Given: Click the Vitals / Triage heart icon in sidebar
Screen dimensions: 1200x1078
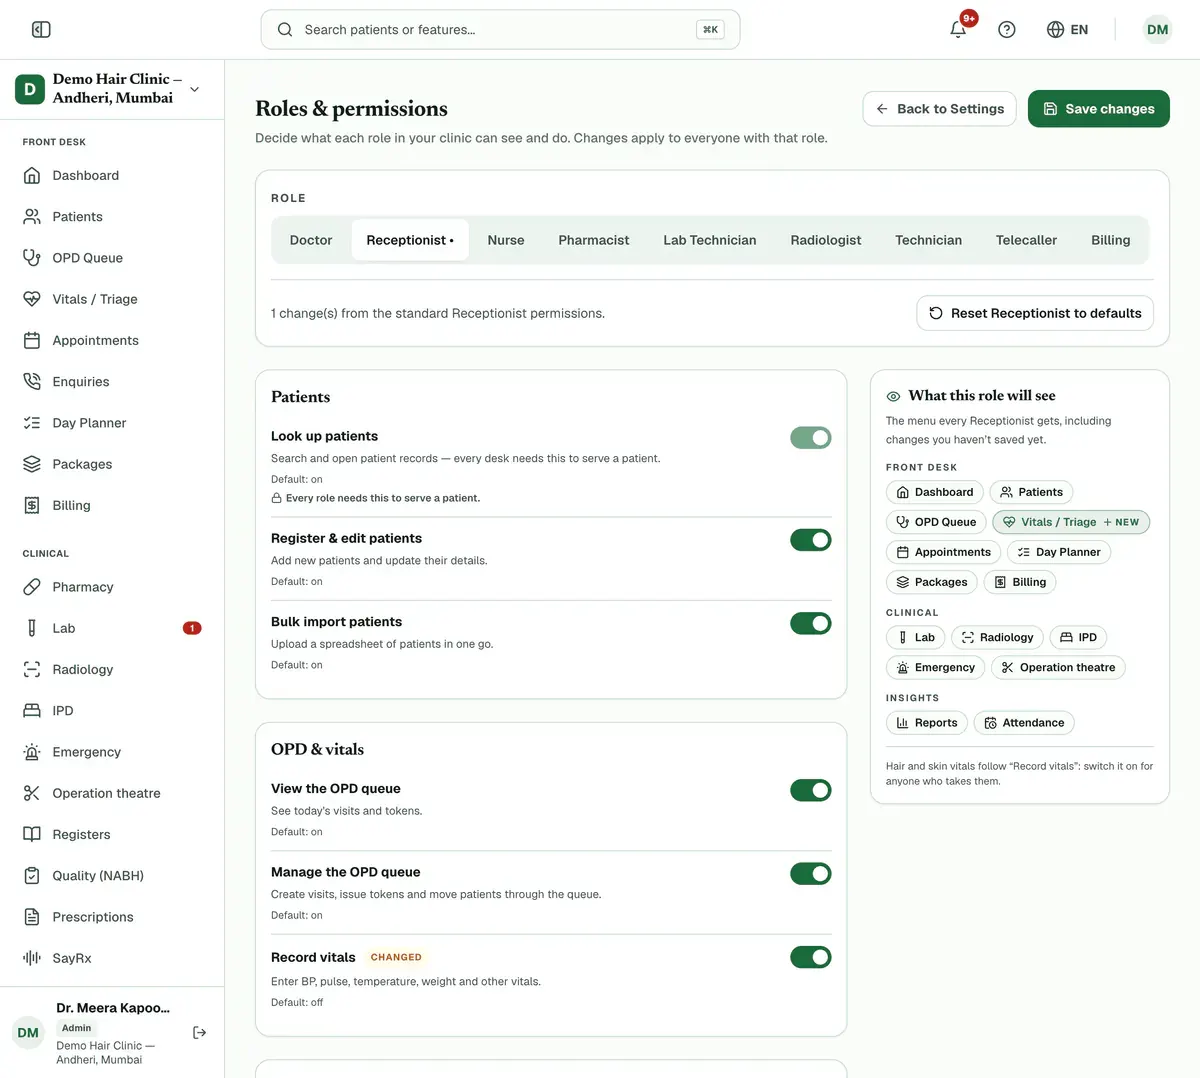Looking at the screenshot, I should [32, 299].
